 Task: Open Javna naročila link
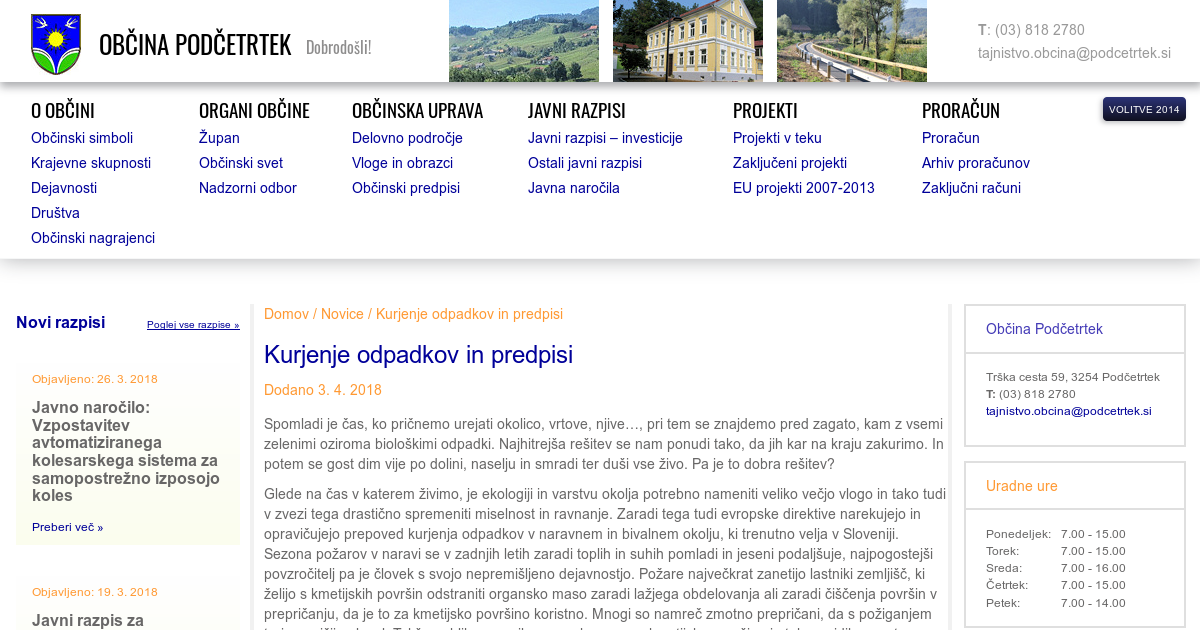[x=574, y=188]
